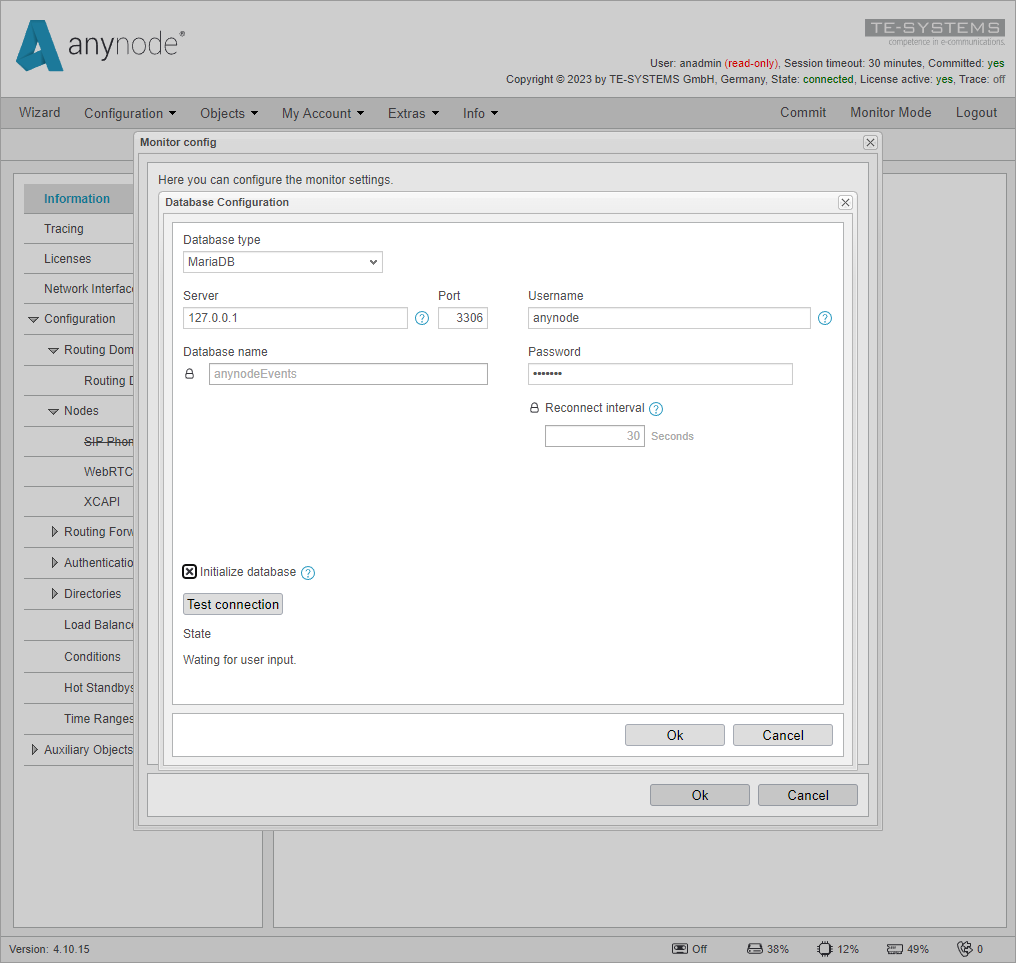Open help for Reconnect interval
The image size is (1016, 963).
pos(656,409)
